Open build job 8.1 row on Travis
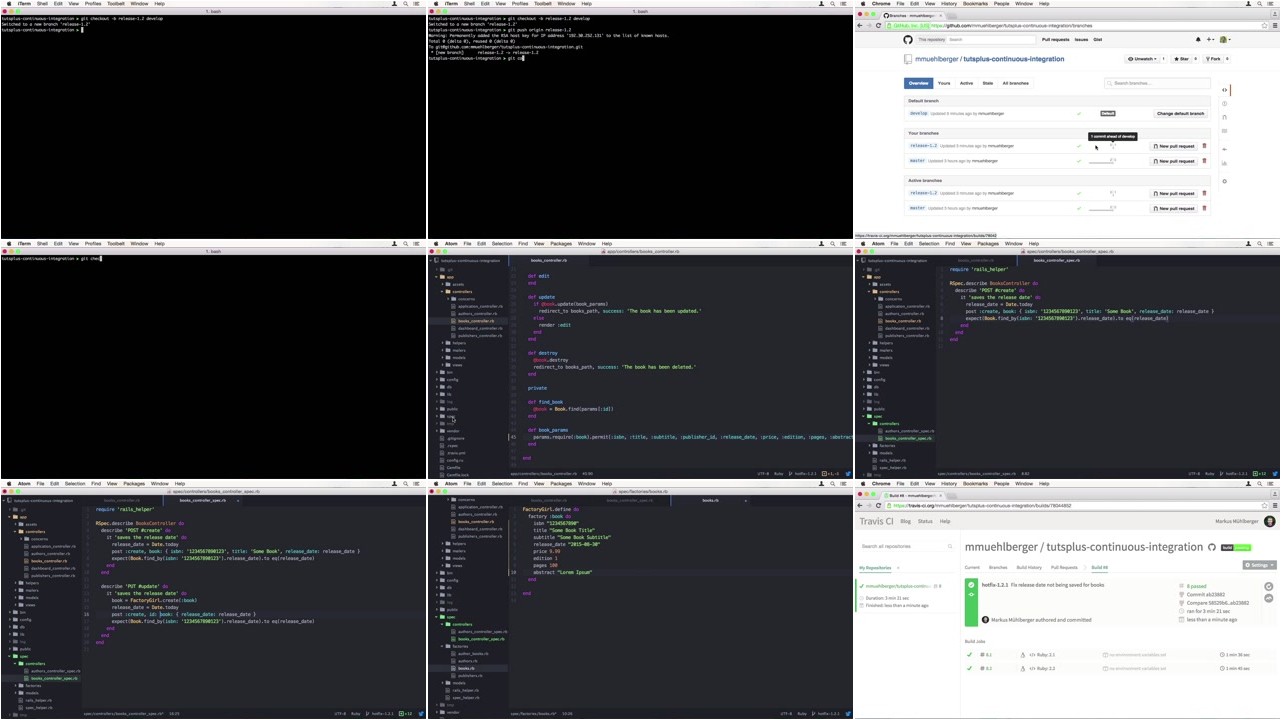This screenshot has height=720, width=1281. pyautogui.click(x=1121, y=654)
